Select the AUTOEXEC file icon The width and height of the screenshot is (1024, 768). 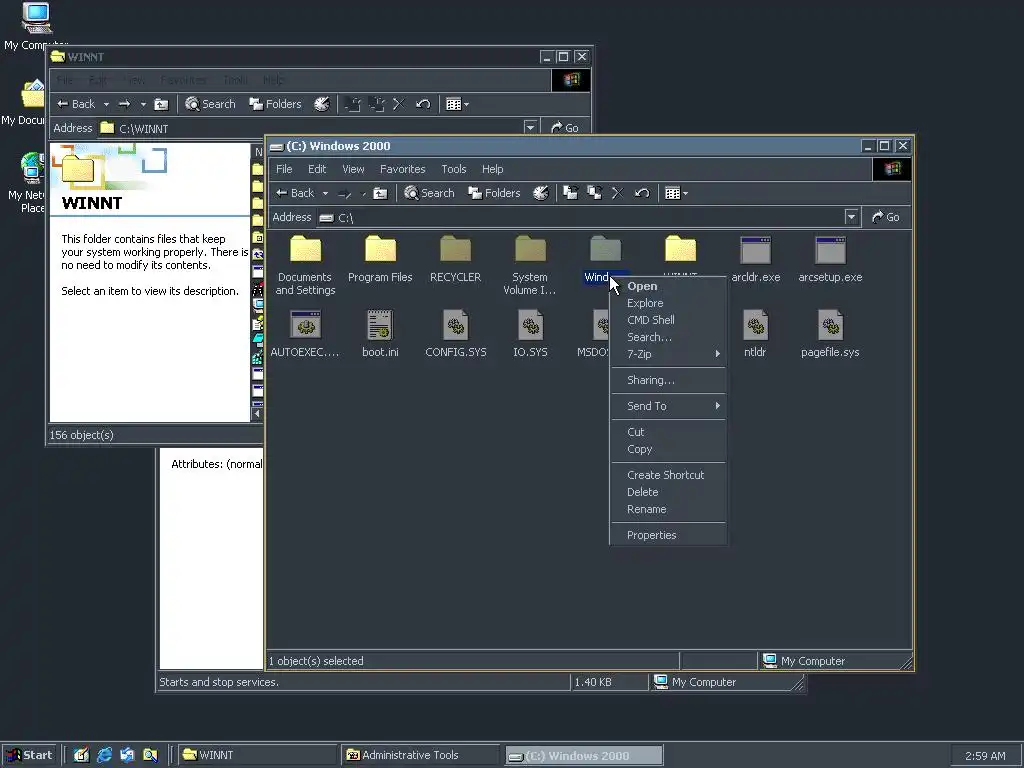[x=305, y=325]
